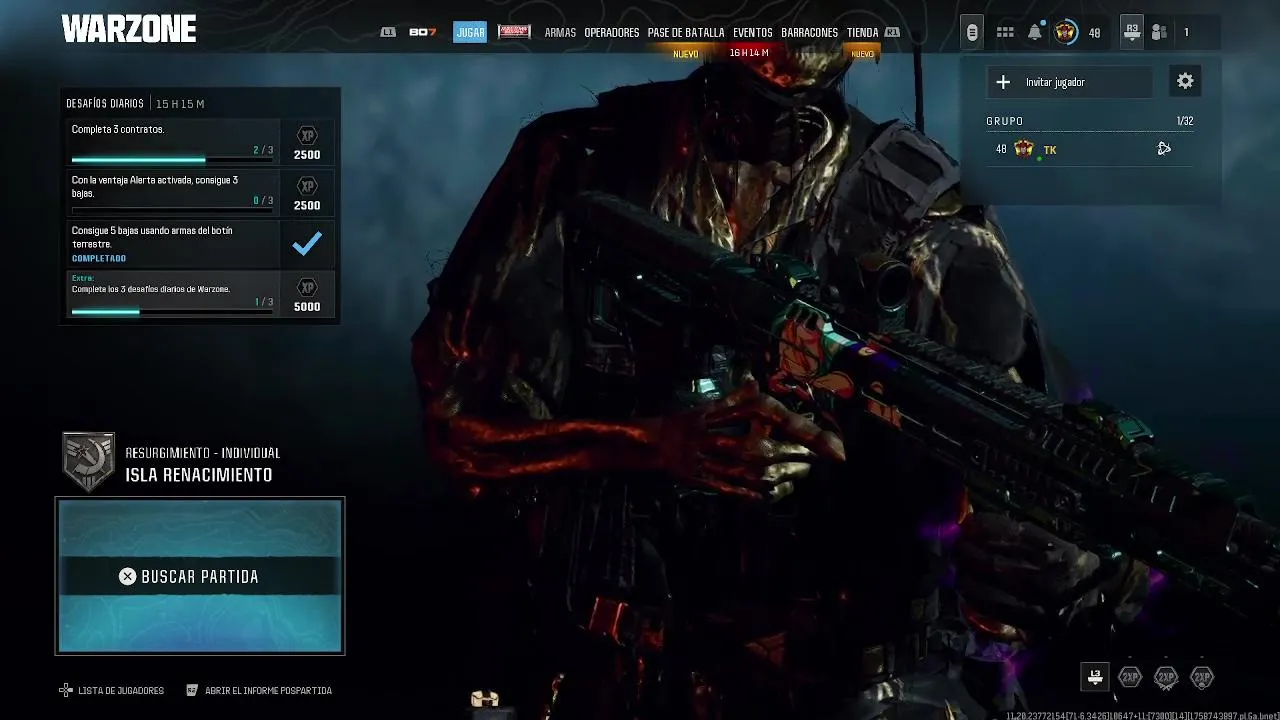This screenshot has width=1280, height=720.
Task: Activate the third 2XP token
Action: [1202, 677]
